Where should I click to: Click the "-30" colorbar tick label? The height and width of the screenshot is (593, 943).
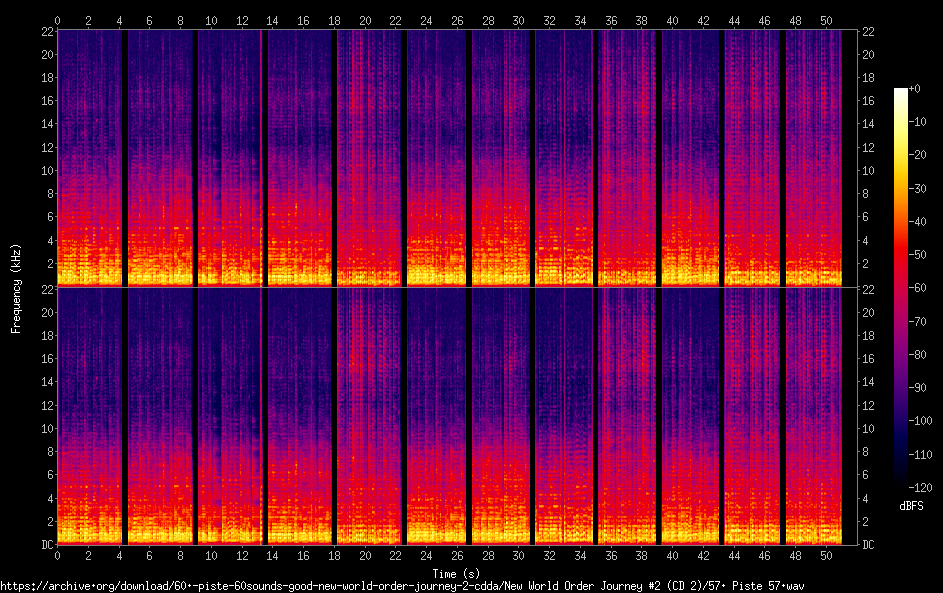(918, 188)
